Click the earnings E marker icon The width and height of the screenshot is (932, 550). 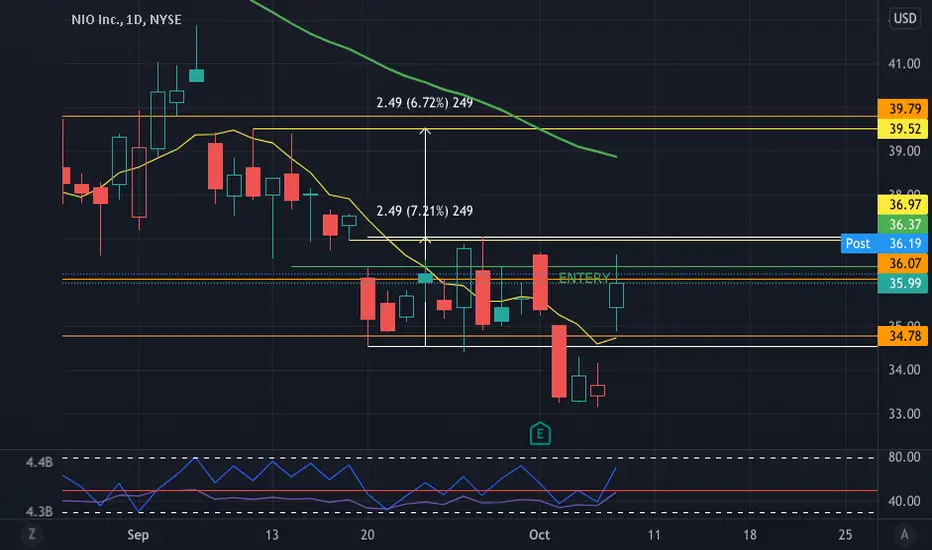[540, 434]
